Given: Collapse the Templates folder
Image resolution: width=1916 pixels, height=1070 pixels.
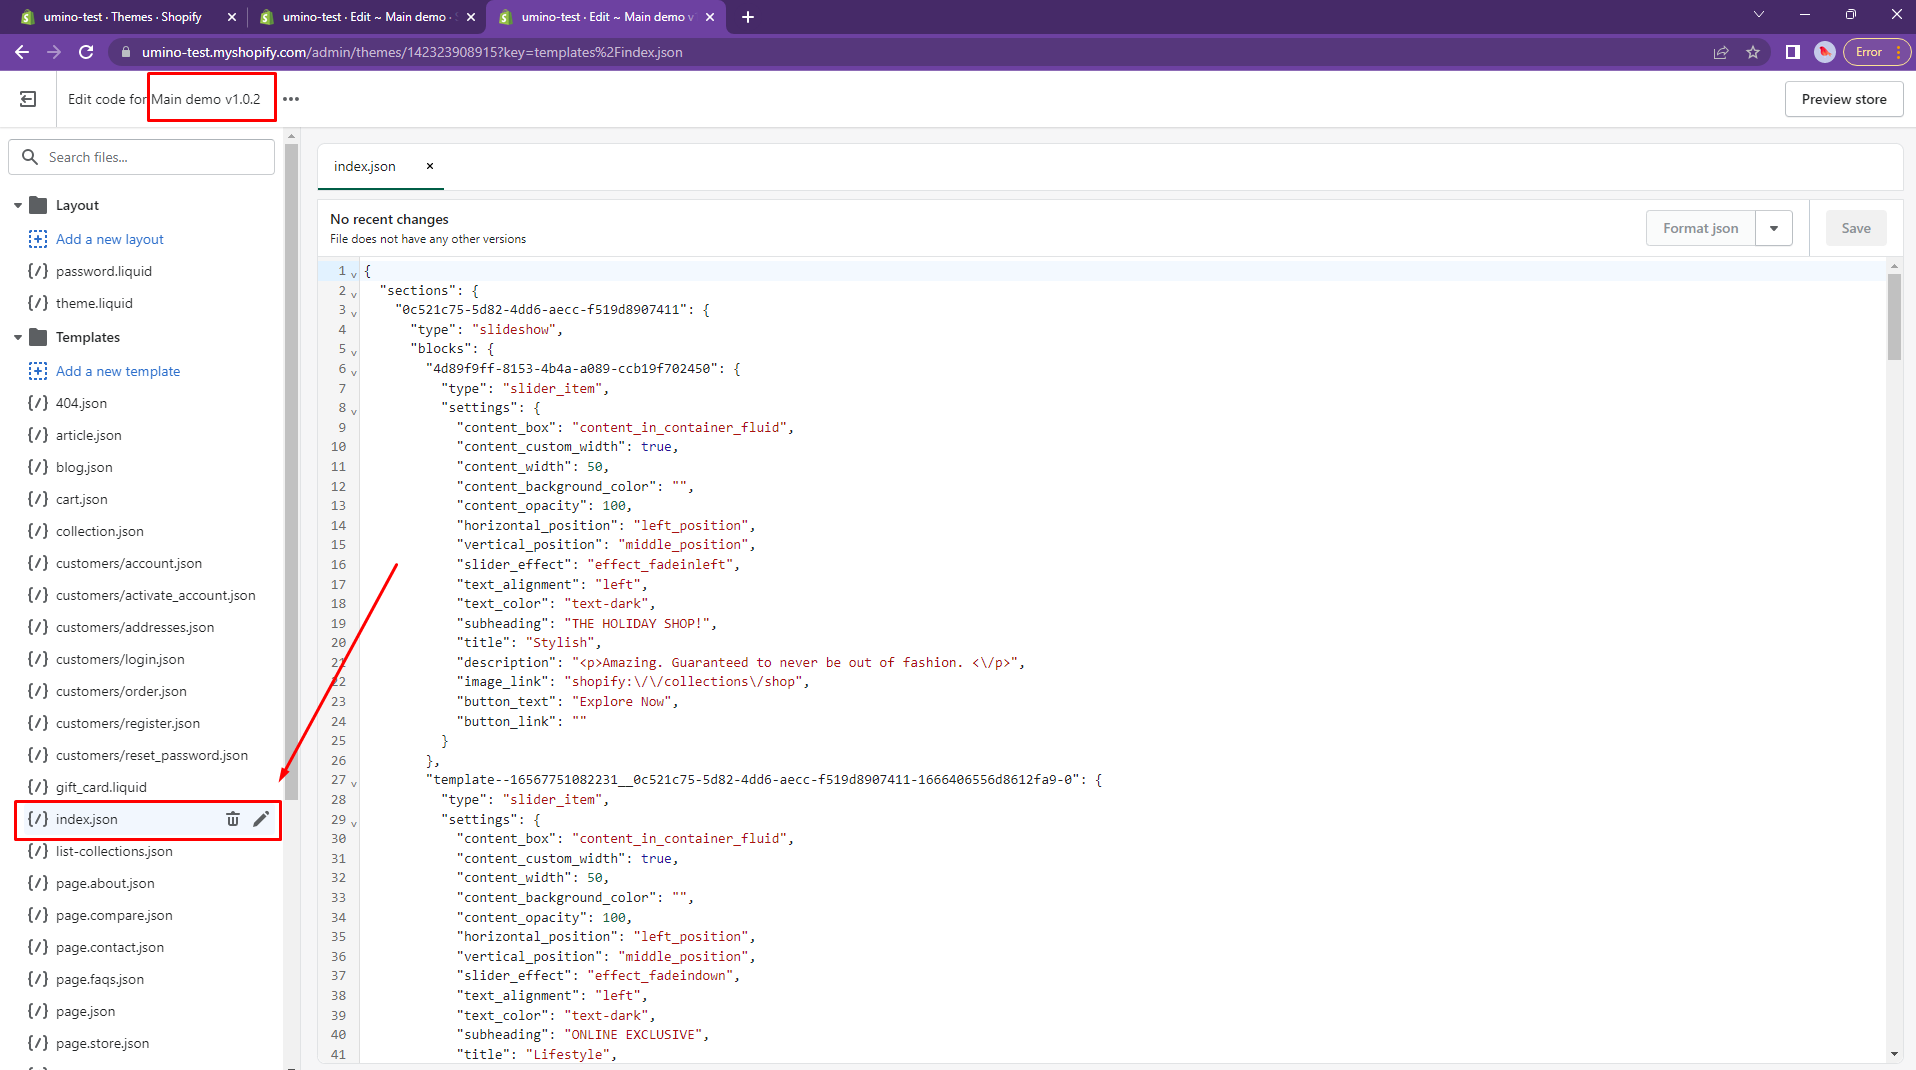Looking at the screenshot, I should tap(18, 337).
